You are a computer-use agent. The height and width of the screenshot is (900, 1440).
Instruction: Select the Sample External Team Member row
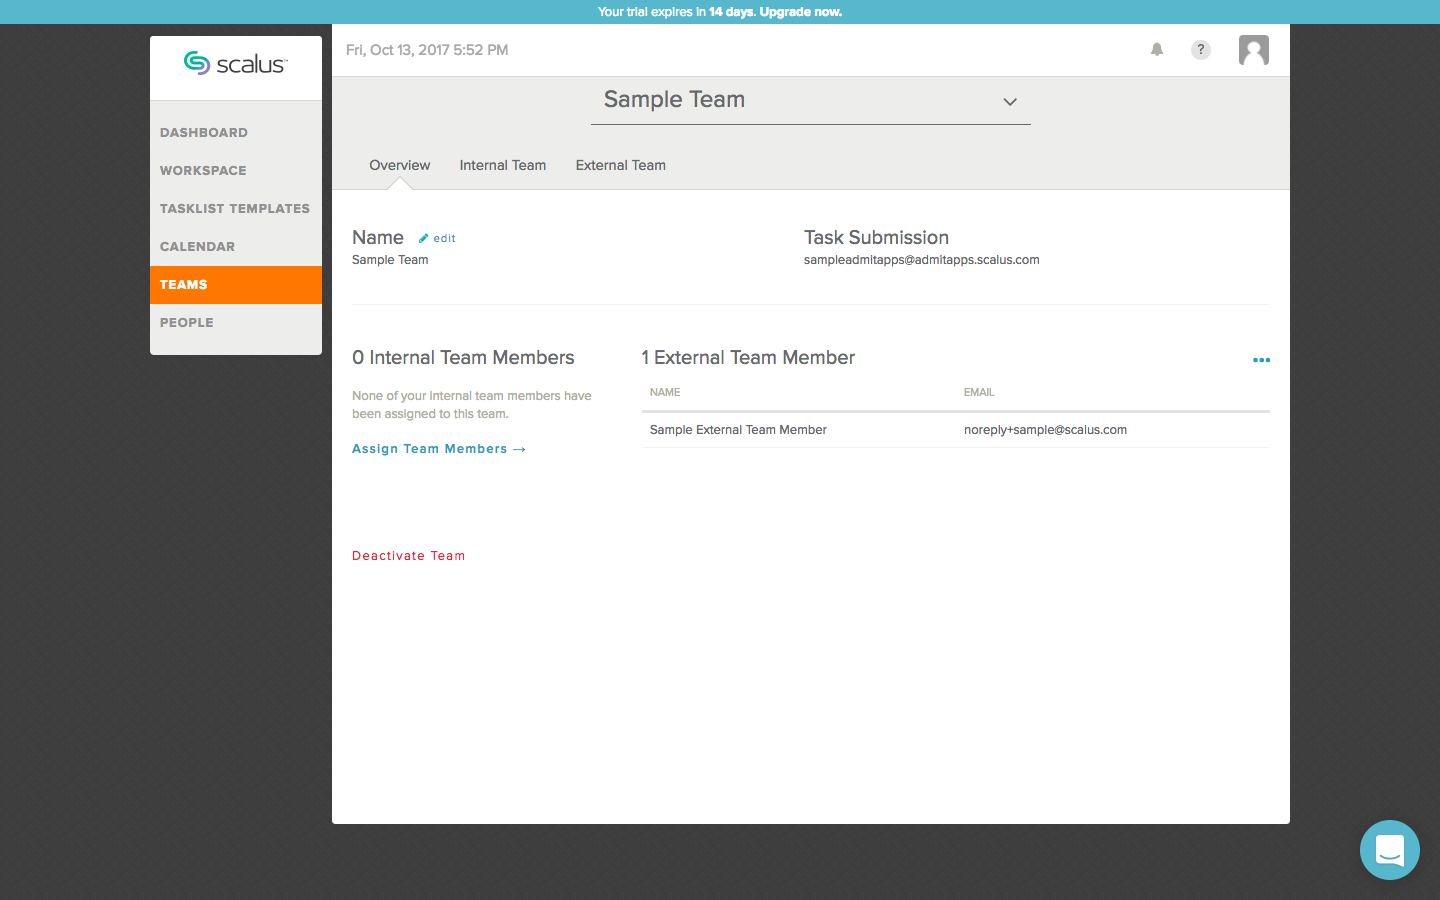point(738,430)
